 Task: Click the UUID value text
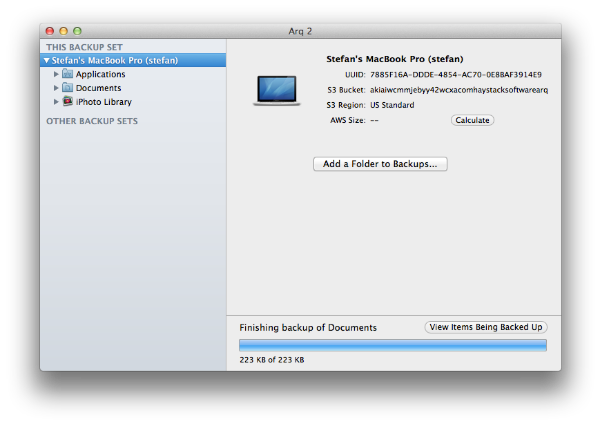456,75
